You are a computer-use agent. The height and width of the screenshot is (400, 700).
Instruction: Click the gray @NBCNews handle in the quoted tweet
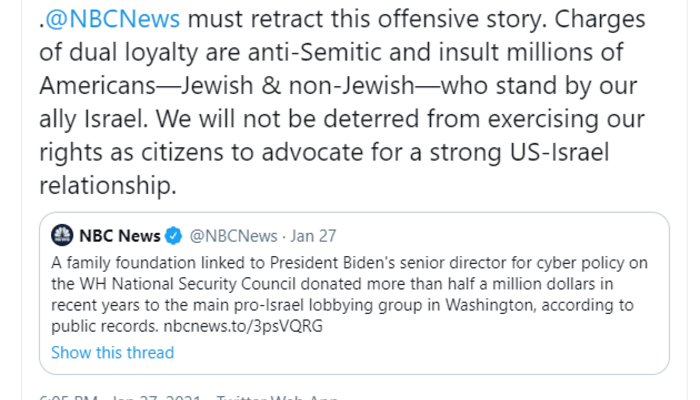pos(231,237)
